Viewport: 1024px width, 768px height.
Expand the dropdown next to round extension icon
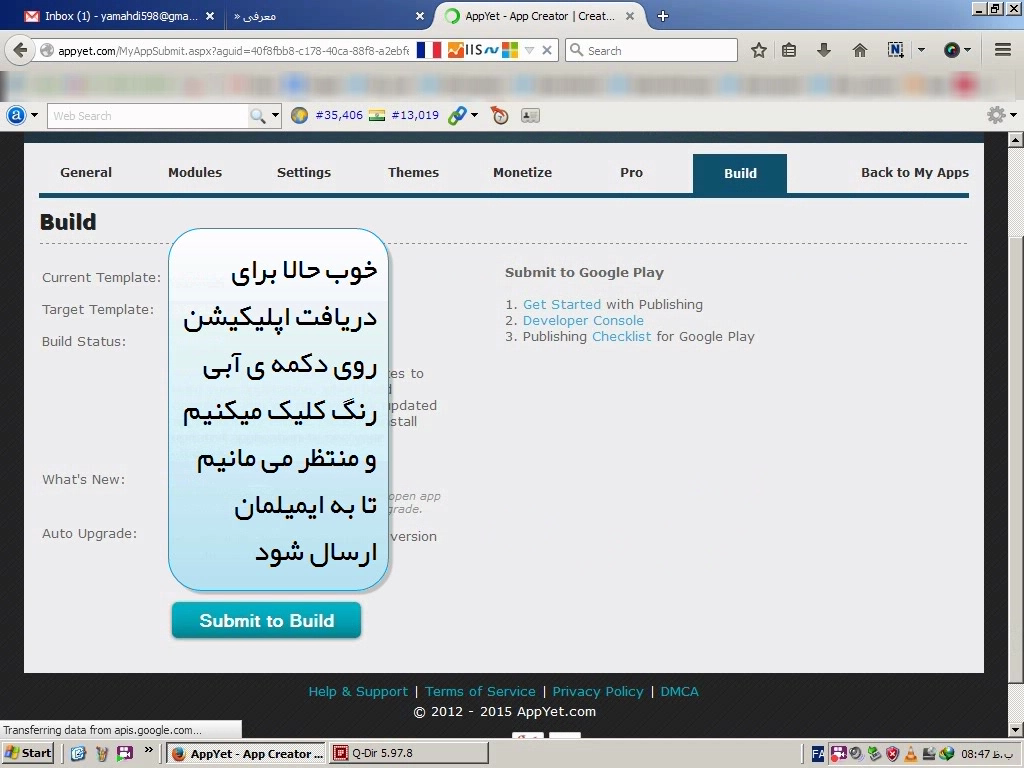(968, 50)
